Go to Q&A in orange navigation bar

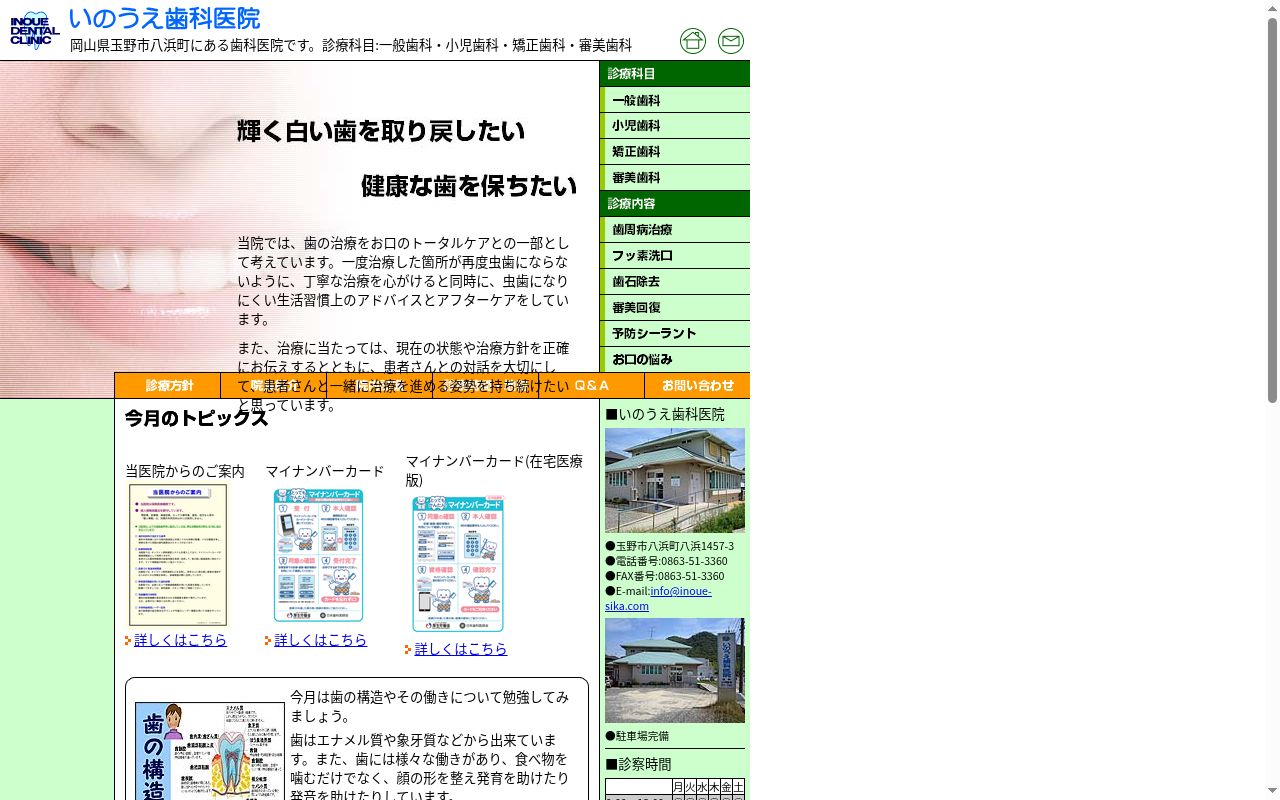coord(592,385)
